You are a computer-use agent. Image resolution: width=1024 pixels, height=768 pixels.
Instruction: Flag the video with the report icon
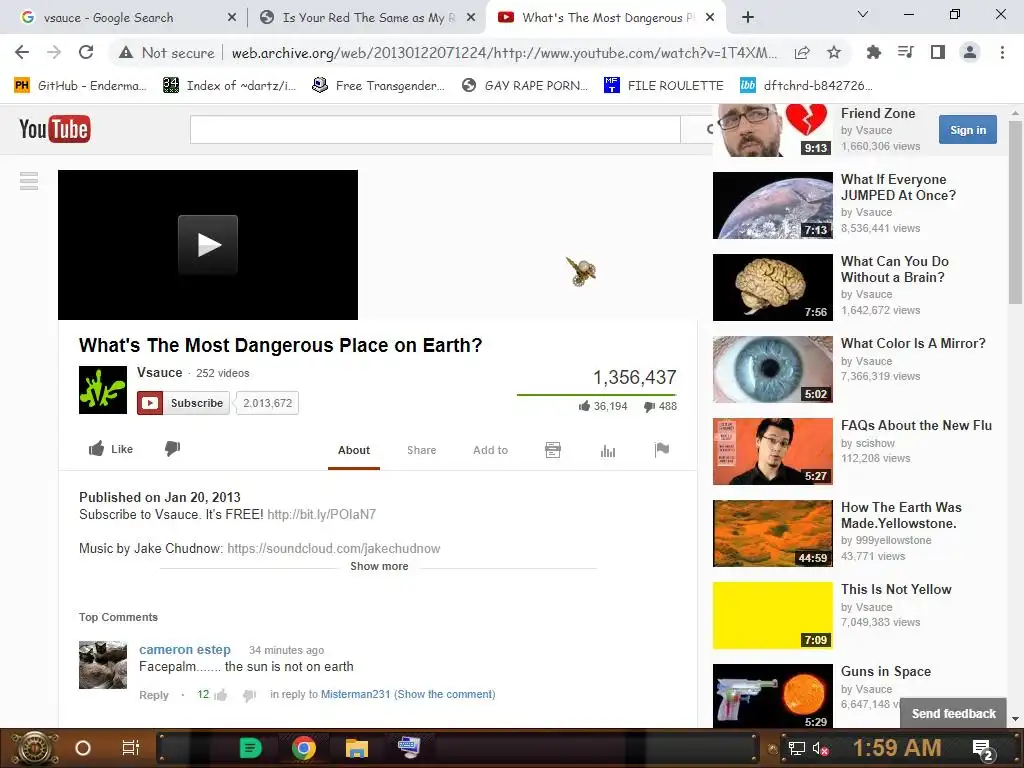[662, 449]
